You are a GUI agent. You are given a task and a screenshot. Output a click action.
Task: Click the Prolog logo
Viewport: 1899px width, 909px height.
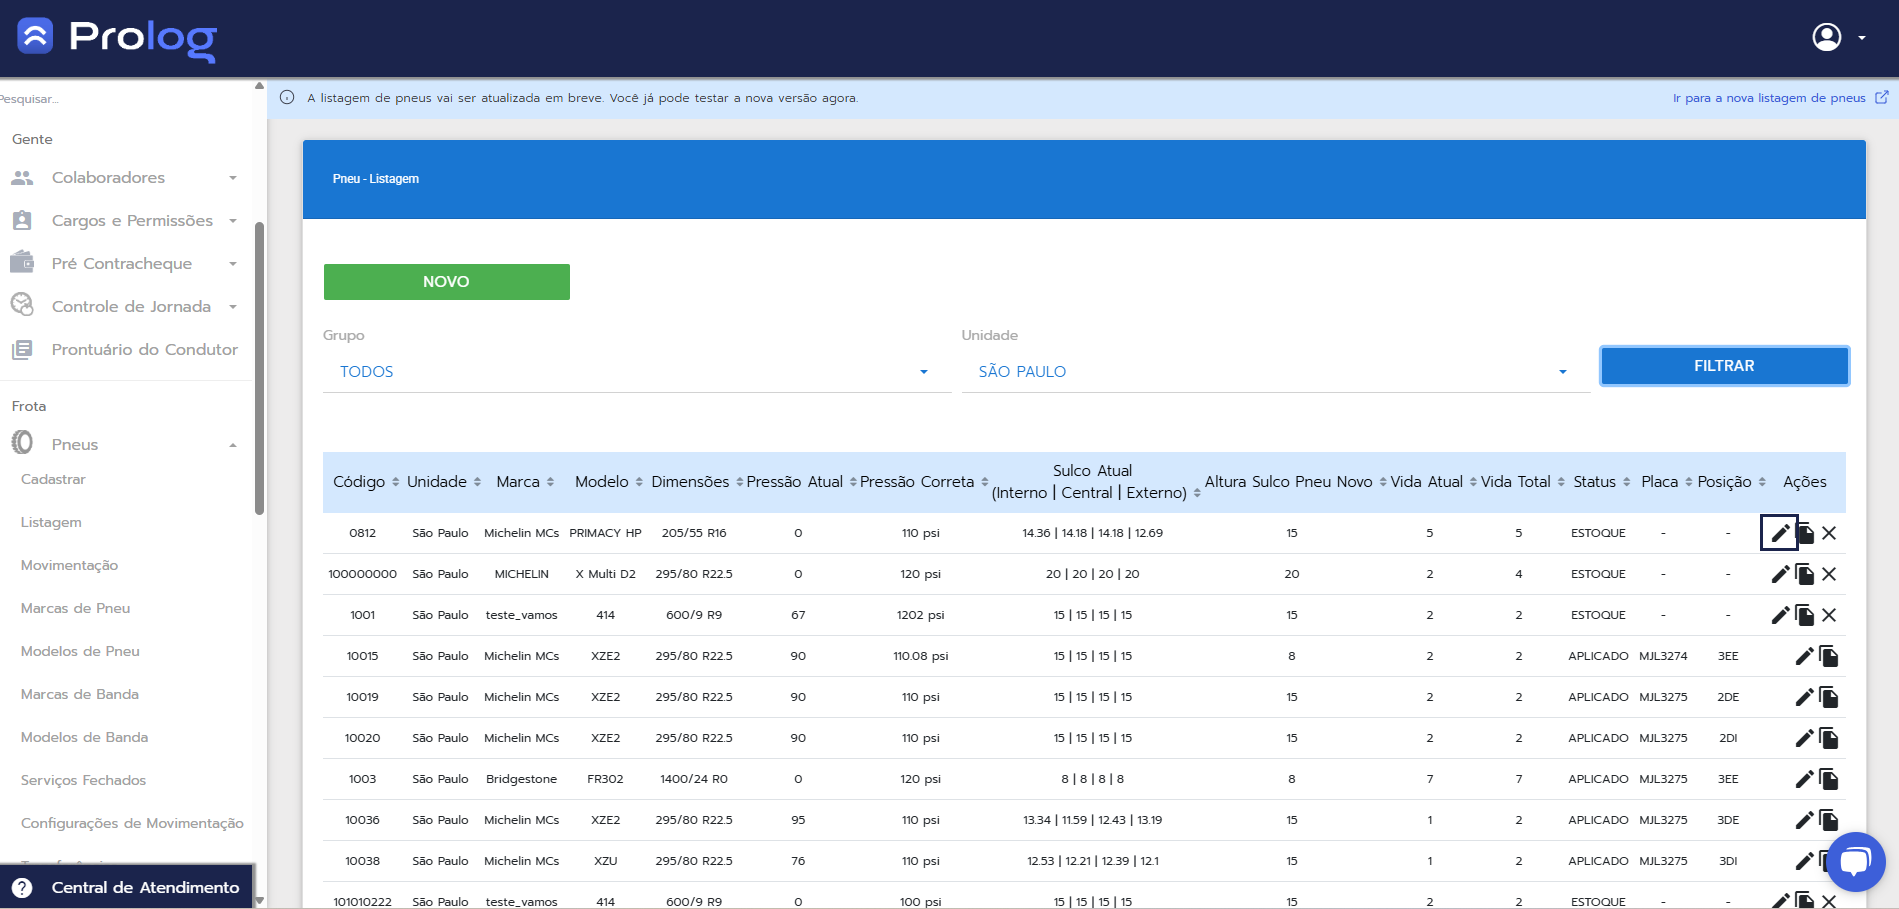[x=117, y=38]
